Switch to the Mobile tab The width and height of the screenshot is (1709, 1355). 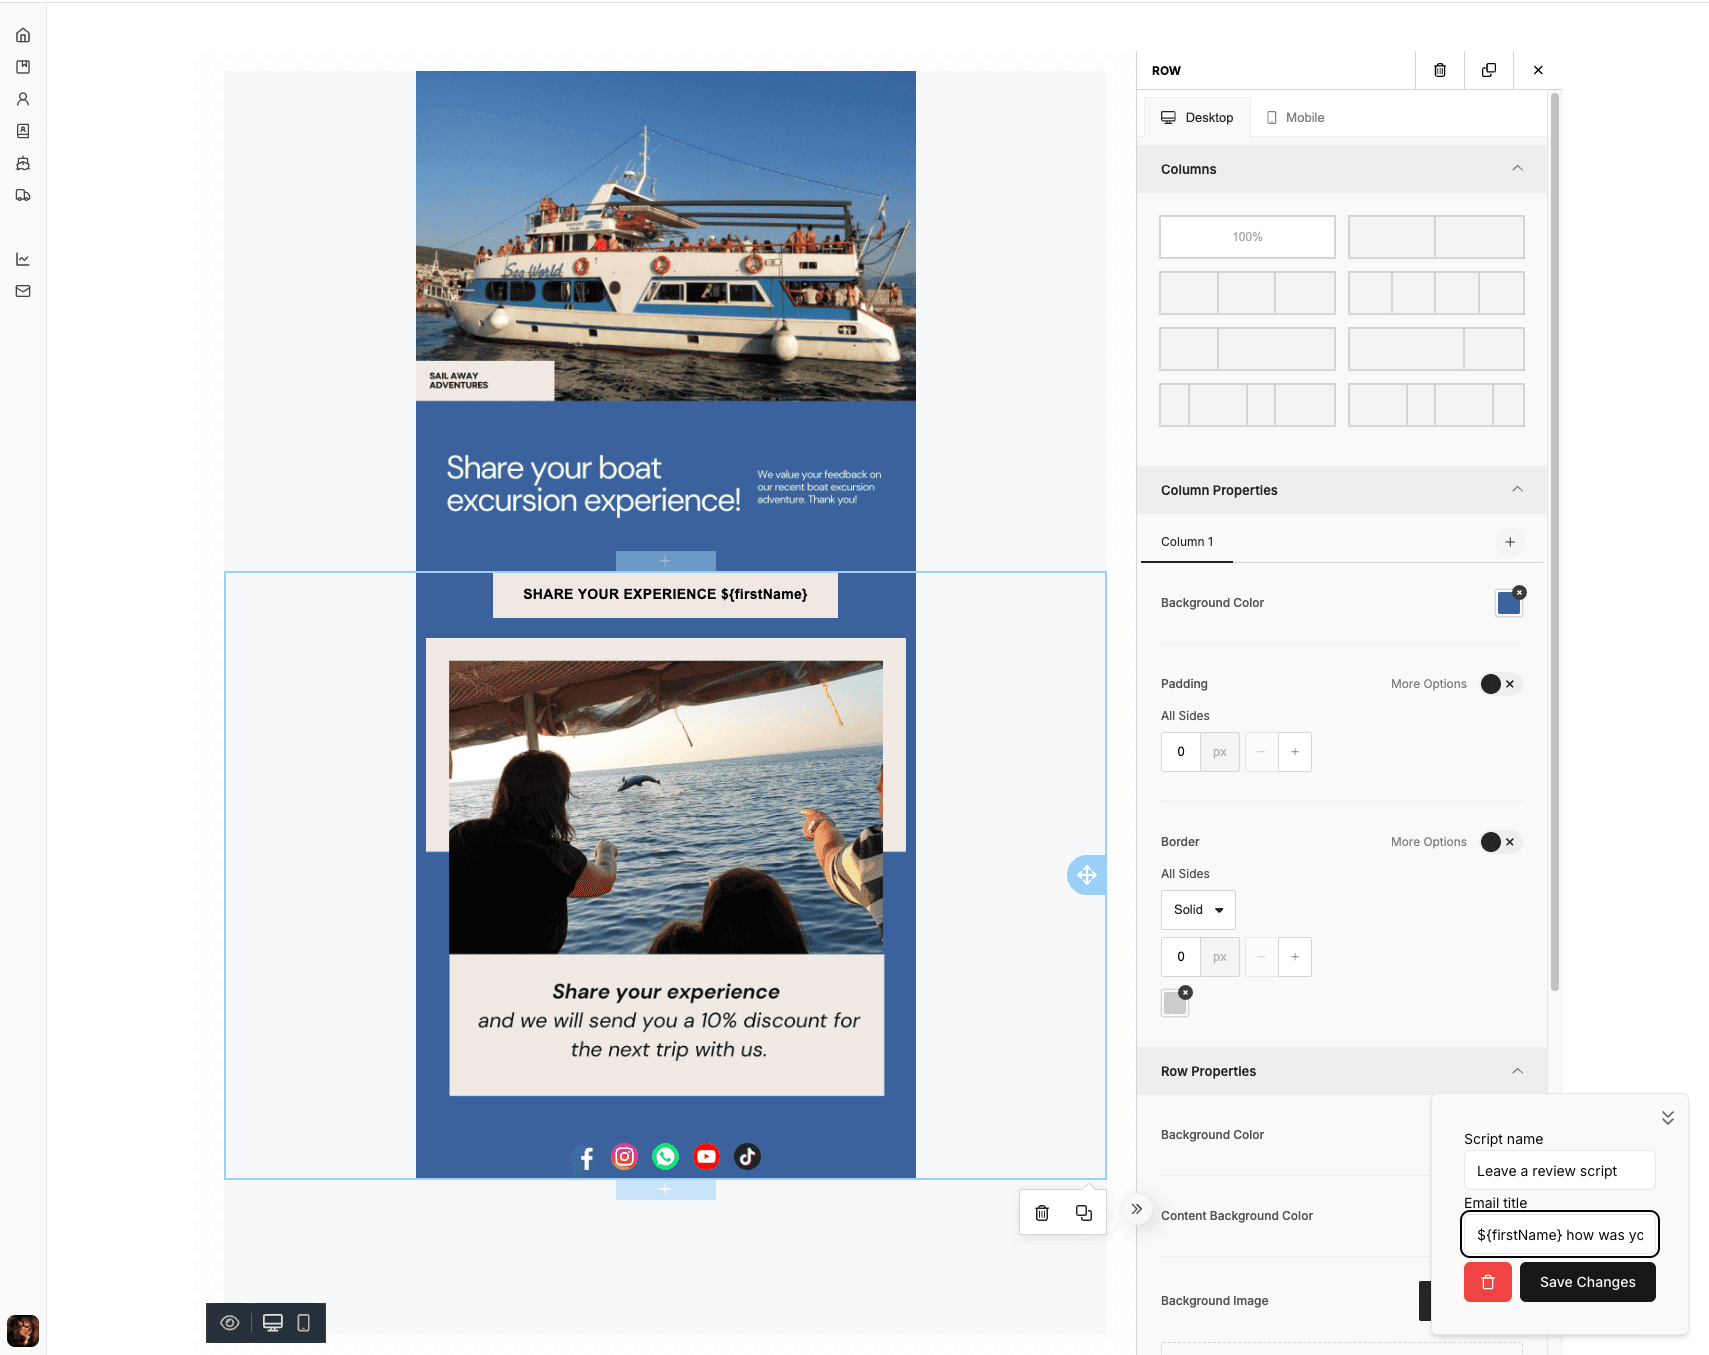coord(1295,117)
